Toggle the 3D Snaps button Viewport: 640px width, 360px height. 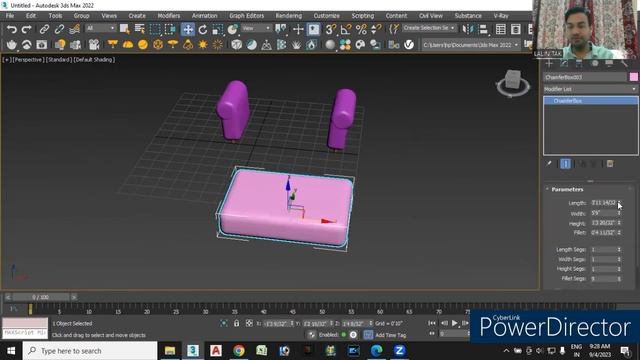pos(331,29)
